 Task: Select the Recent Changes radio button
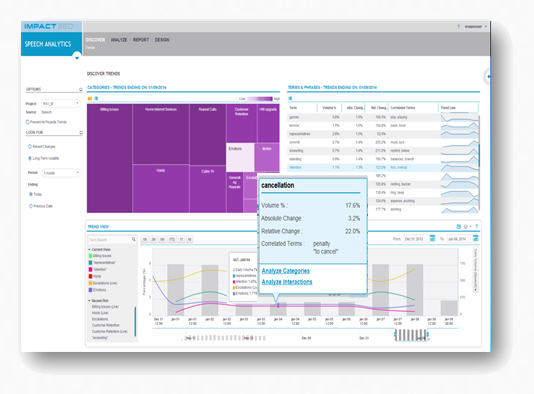click(30, 146)
